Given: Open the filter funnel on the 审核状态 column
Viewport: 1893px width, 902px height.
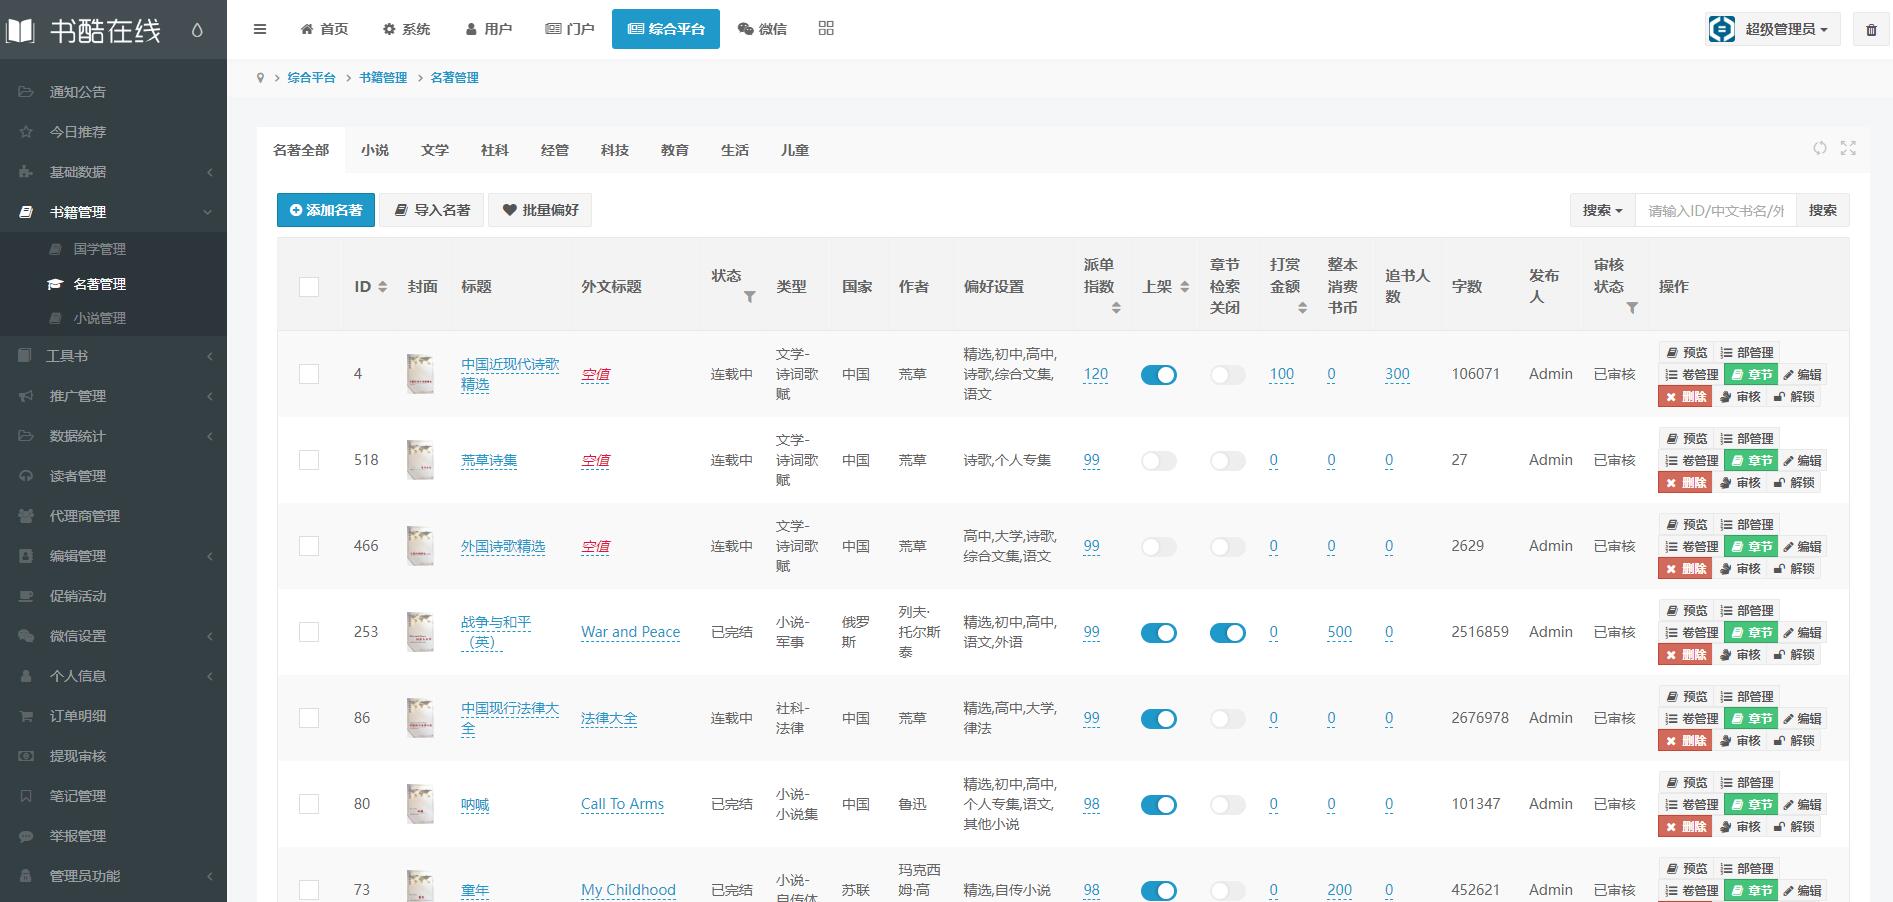Looking at the screenshot, I should tap(1631, 309).
